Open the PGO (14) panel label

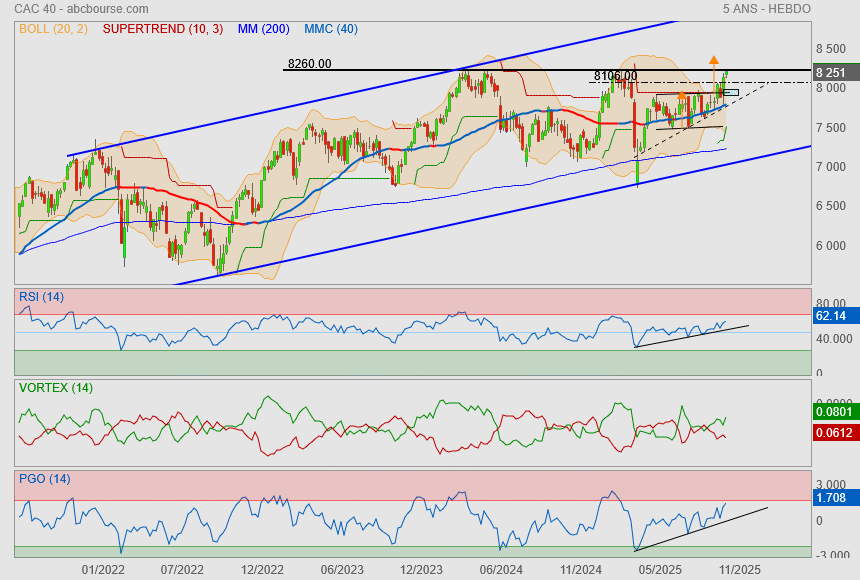coord(44,479)
